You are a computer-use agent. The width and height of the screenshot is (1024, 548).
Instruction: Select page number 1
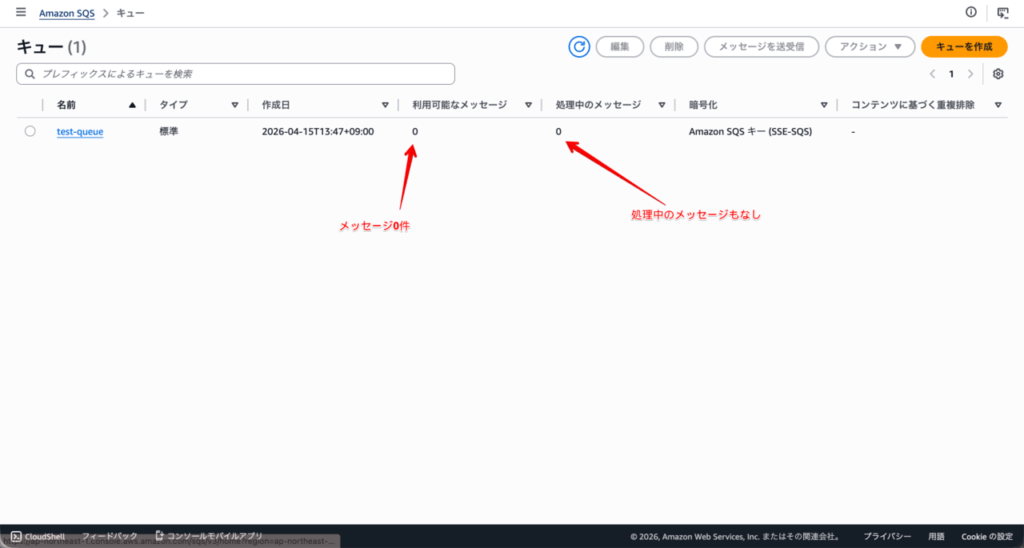coord(952,74)
